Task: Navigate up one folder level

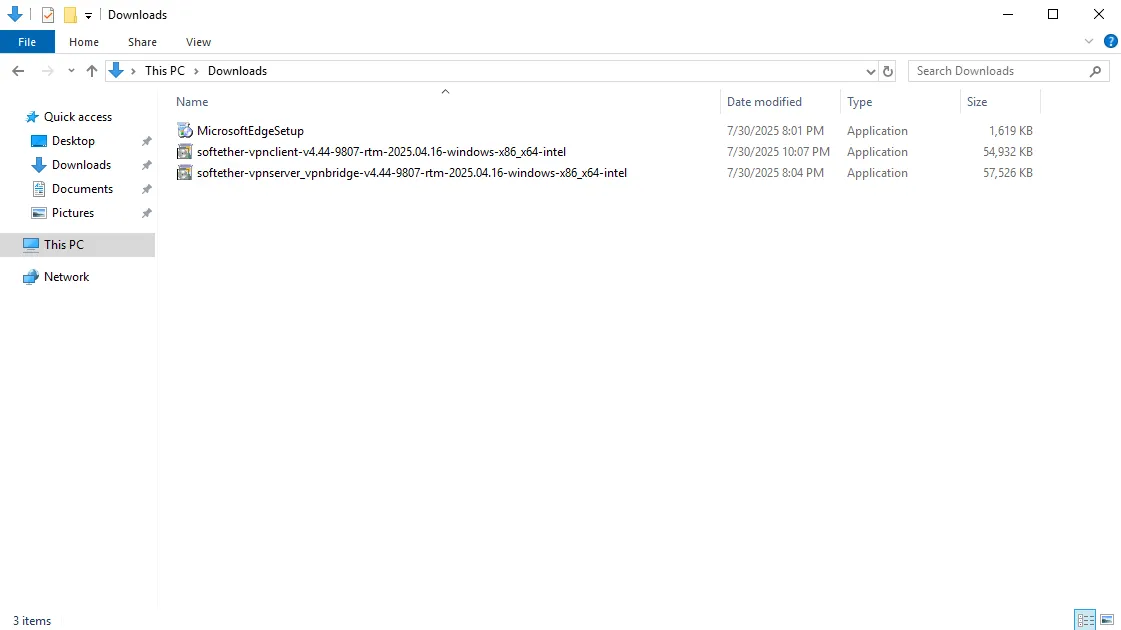Action: (92, 71)
